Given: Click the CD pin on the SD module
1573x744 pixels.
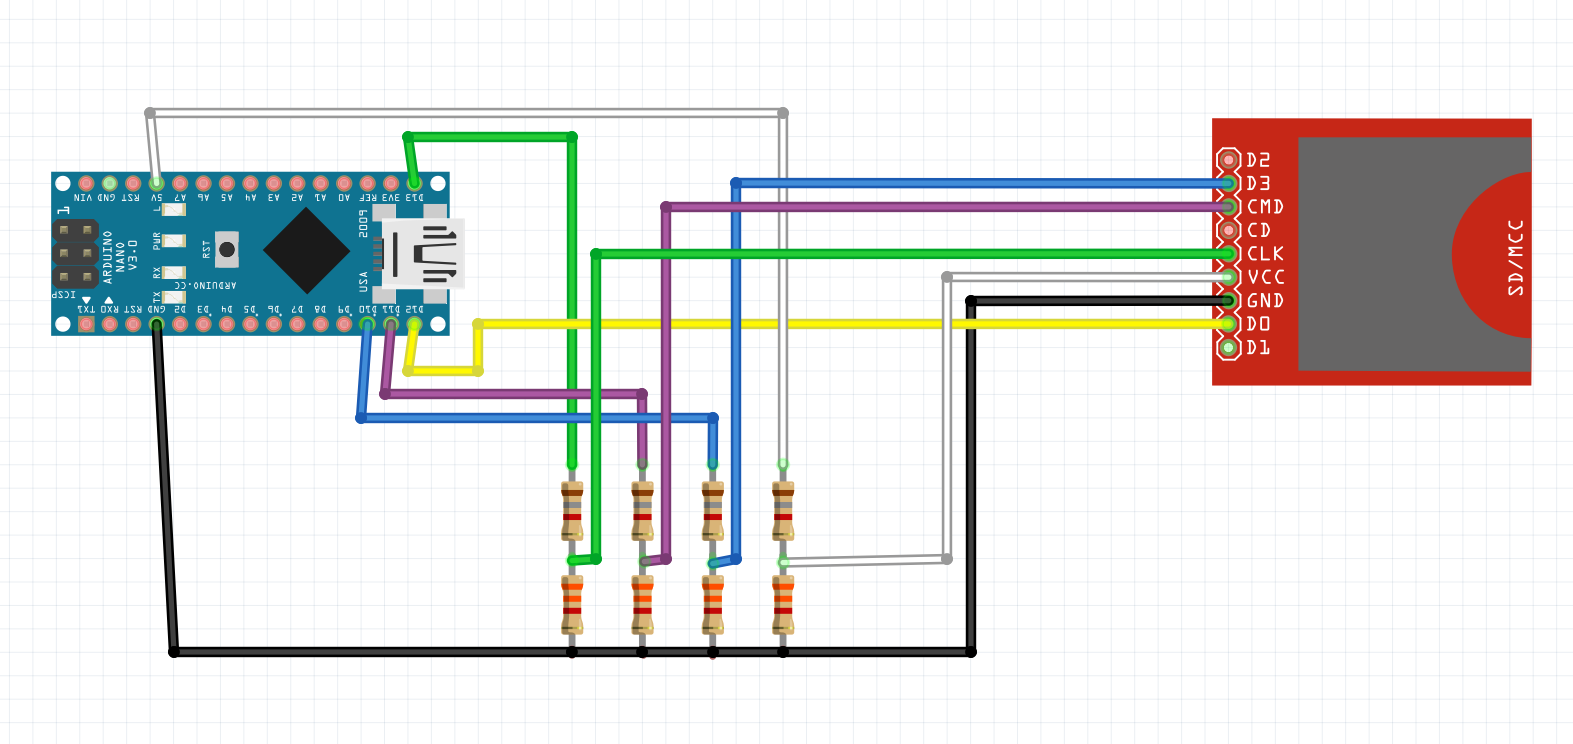Looking at the screenshot, I should coord(1228,230).
